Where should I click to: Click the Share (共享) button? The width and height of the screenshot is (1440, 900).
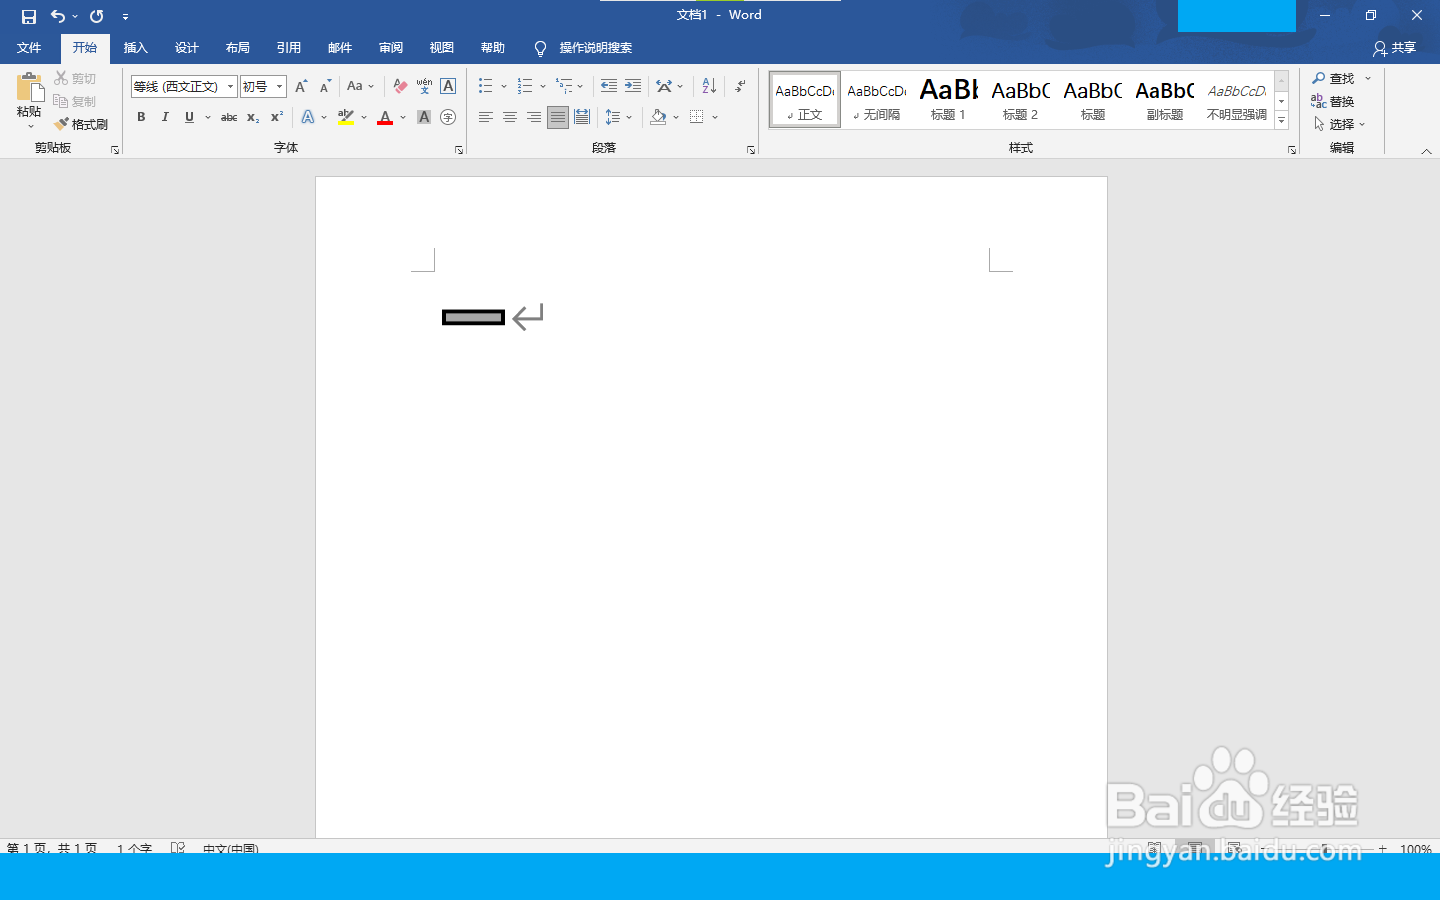click(x=1394, y=48)
